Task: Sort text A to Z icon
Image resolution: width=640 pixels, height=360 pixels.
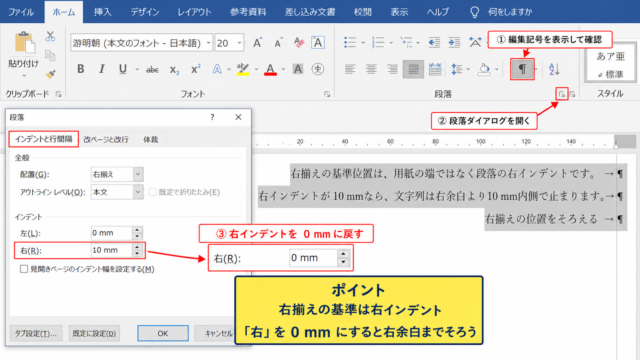Action: pyautogui.click(x=554, y=69)
